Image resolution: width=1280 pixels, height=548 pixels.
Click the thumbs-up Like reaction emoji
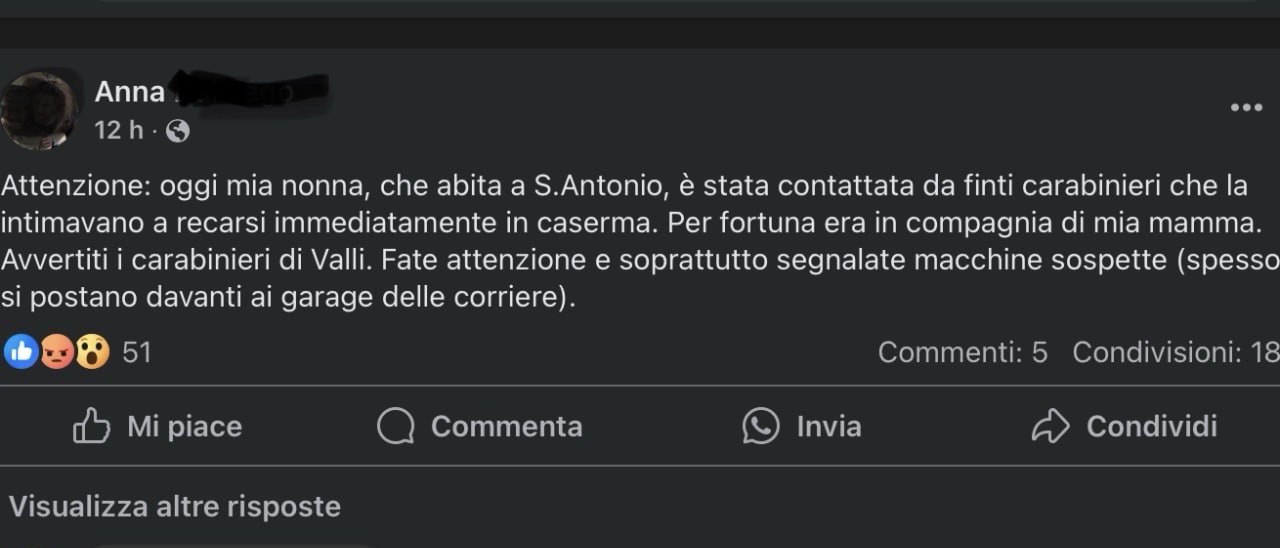(x=19, y=351)
